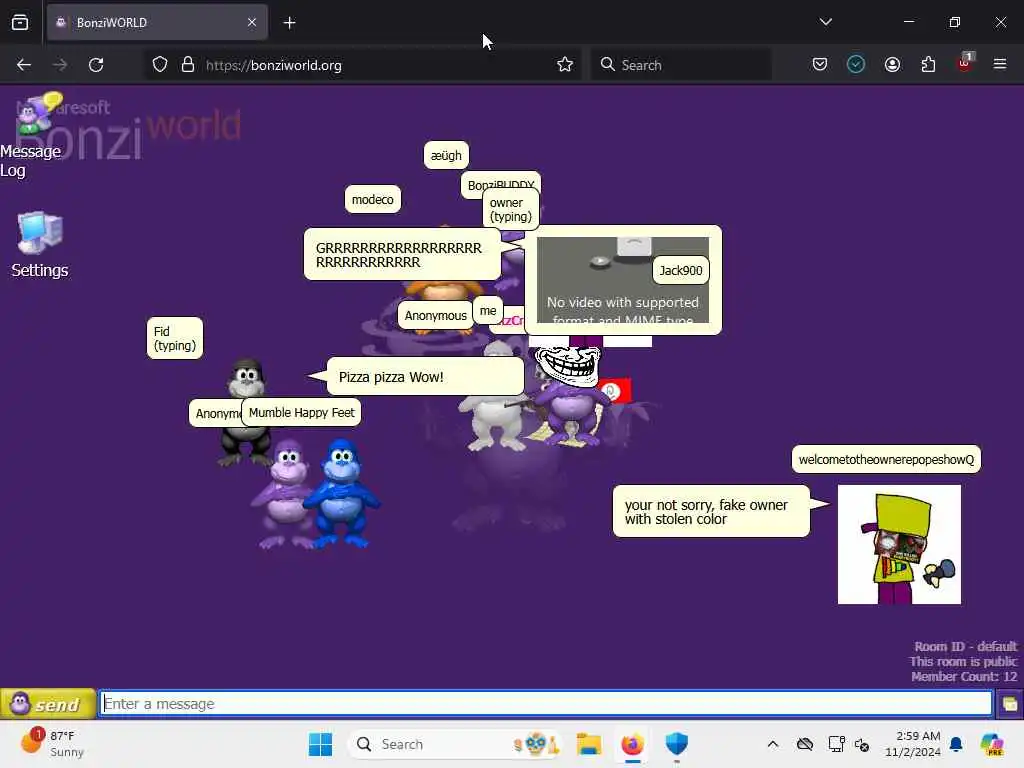1024x768 pixels.
Task: Click the notification bell icon
Action: [x=956, y=744]
